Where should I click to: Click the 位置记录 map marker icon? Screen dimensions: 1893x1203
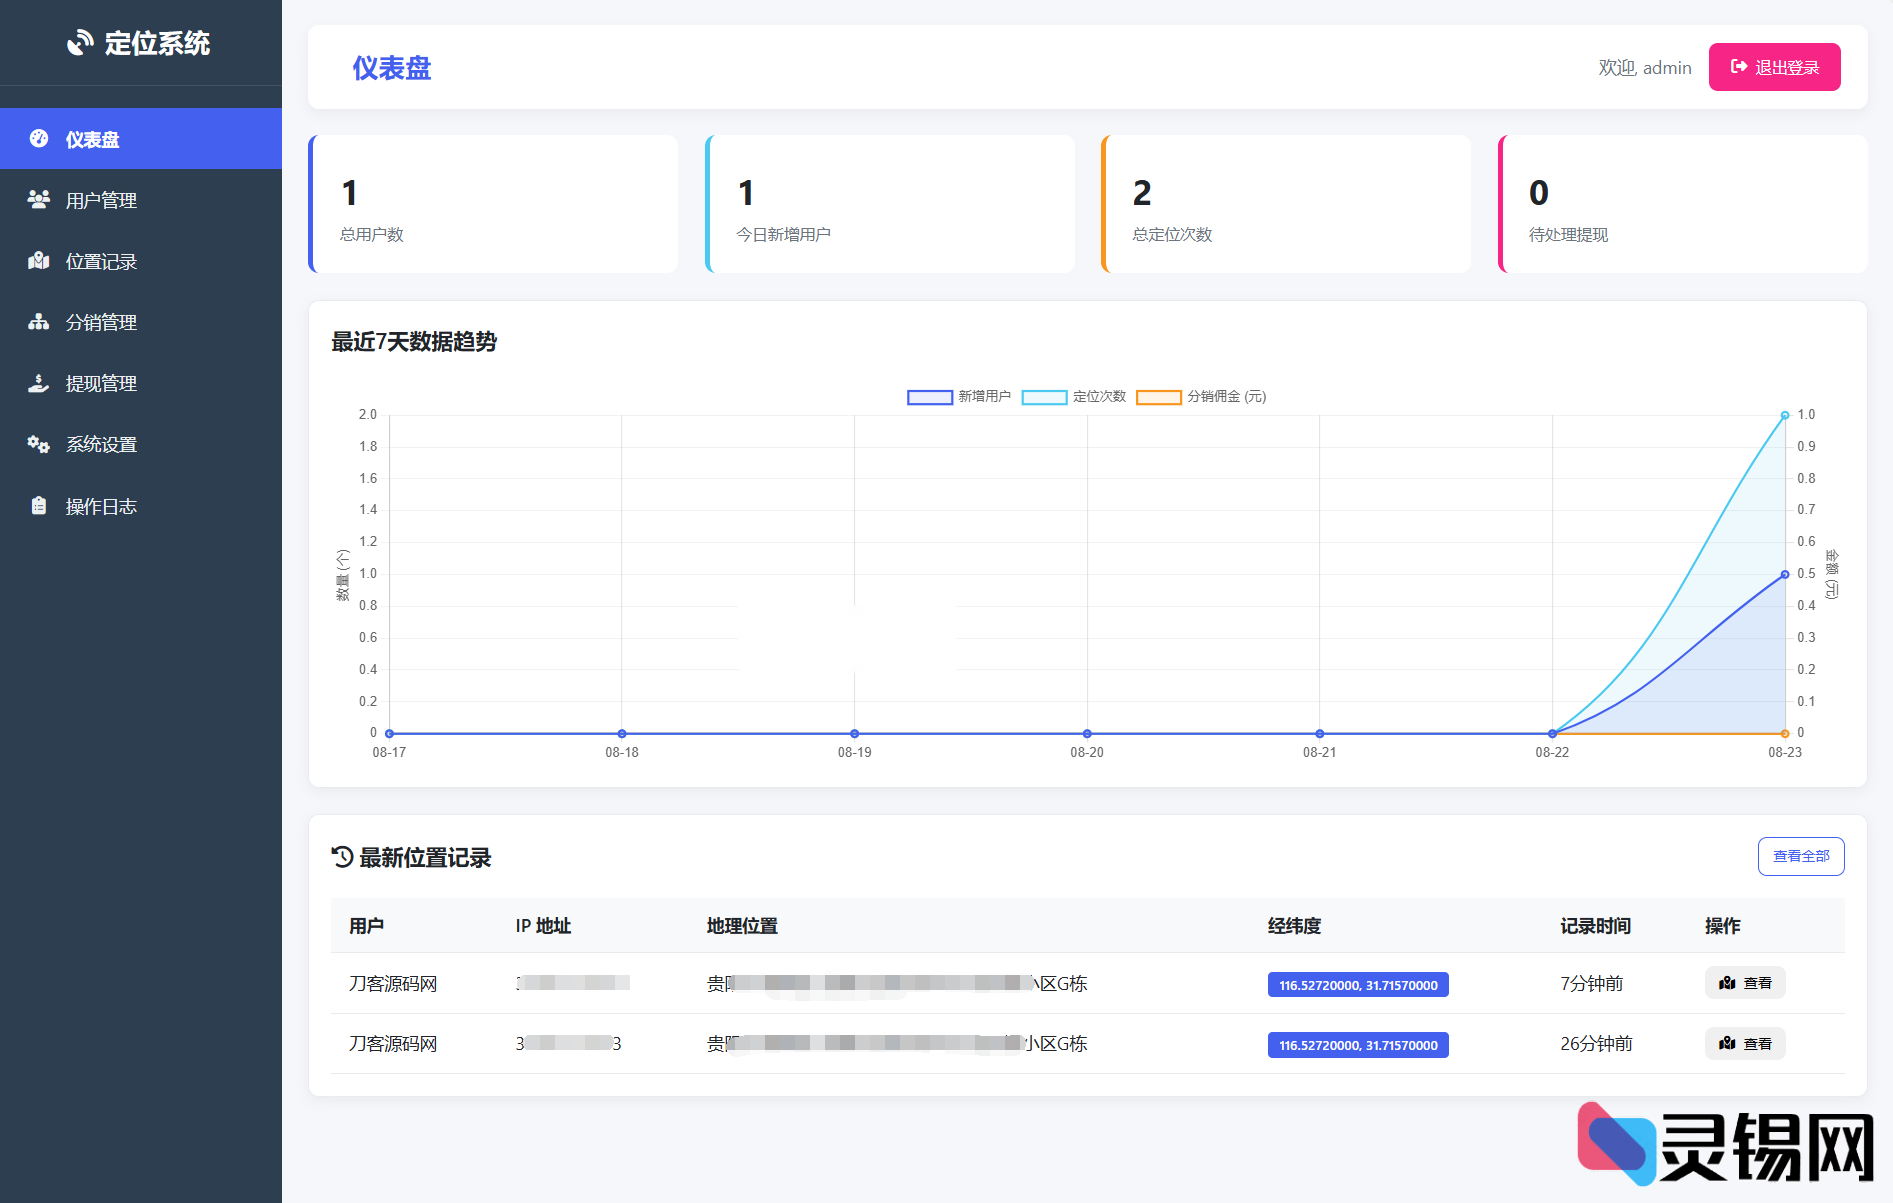pyautogui.click(x=38, y=261)
